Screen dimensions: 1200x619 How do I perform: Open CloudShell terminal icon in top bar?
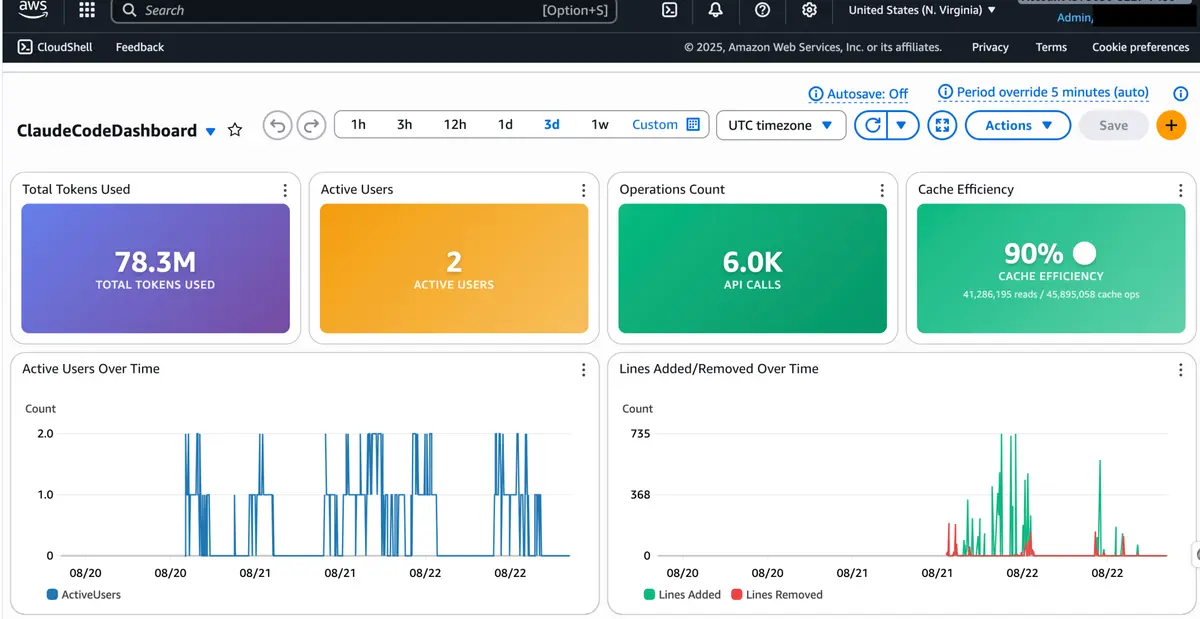coord(670,10)
